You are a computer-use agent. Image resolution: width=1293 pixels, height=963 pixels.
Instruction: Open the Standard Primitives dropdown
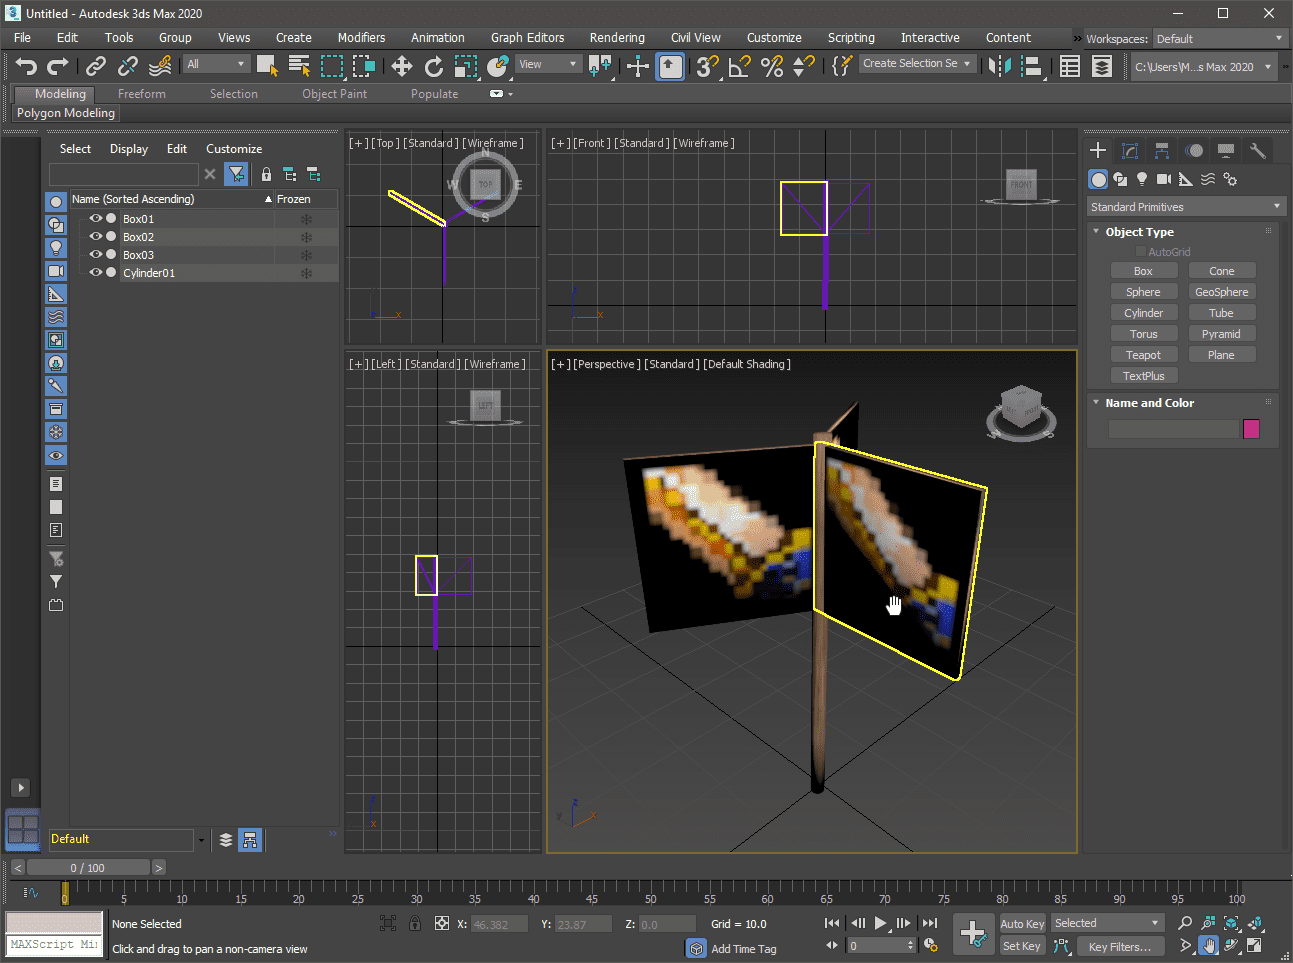1185,207
